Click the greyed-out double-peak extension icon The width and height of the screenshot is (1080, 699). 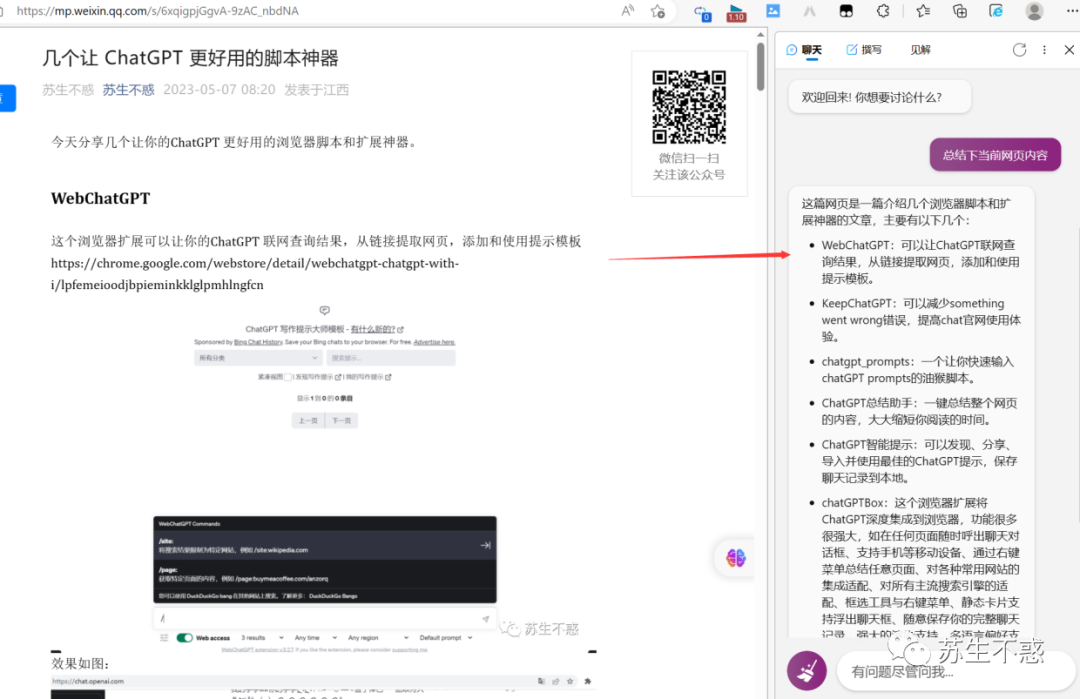coord(809,11)
